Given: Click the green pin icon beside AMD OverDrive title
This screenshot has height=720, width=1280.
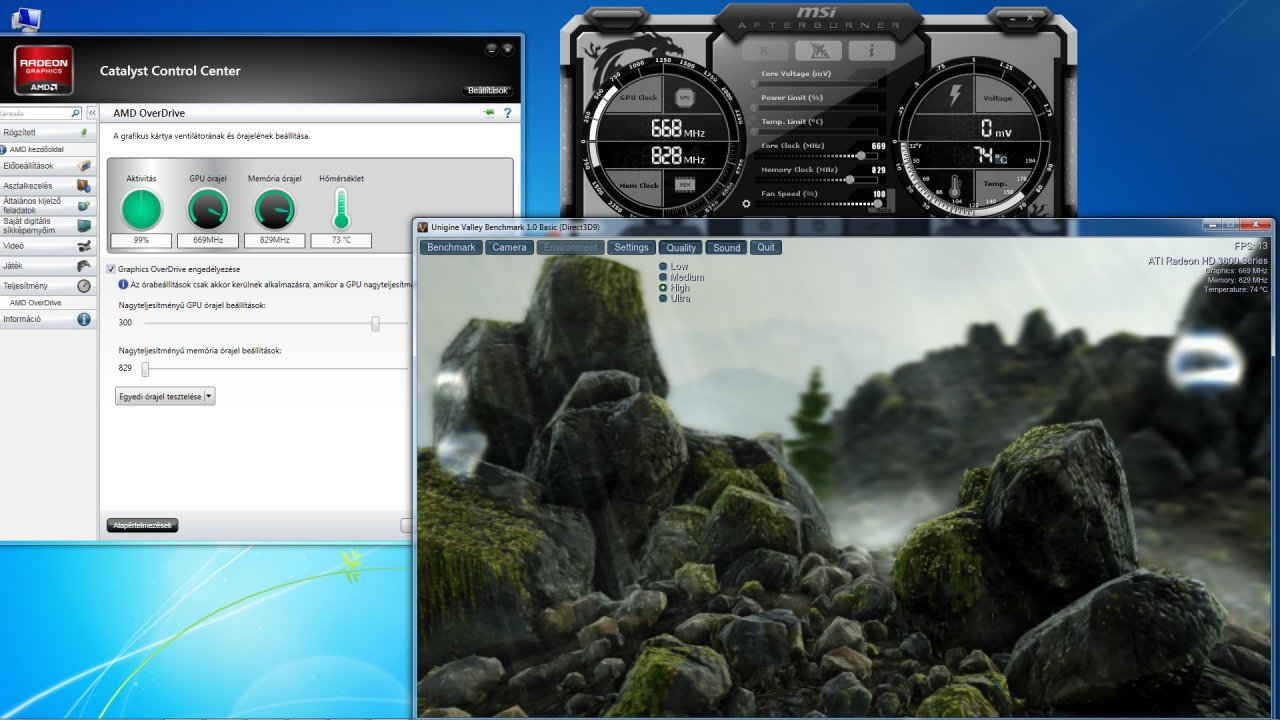Looking at the screenshot, I should (488, 113).
